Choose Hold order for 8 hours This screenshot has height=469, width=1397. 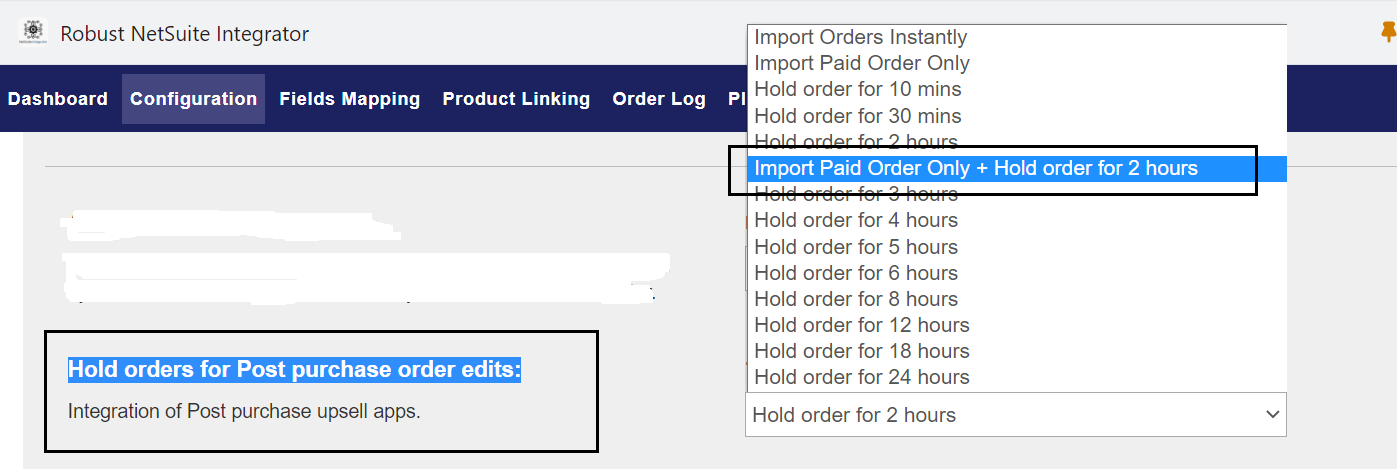tap(855, 299)
